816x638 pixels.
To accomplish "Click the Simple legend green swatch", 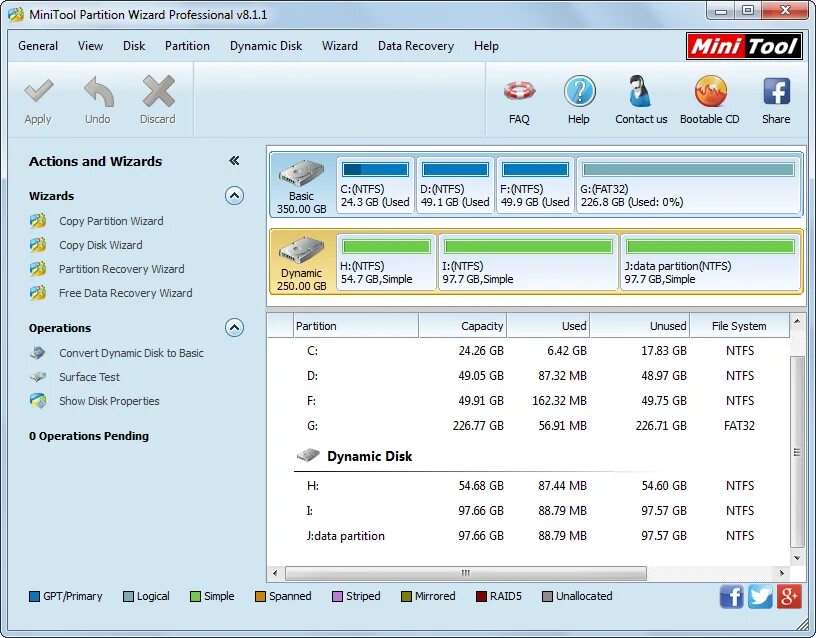I will (x=195, y=596).
